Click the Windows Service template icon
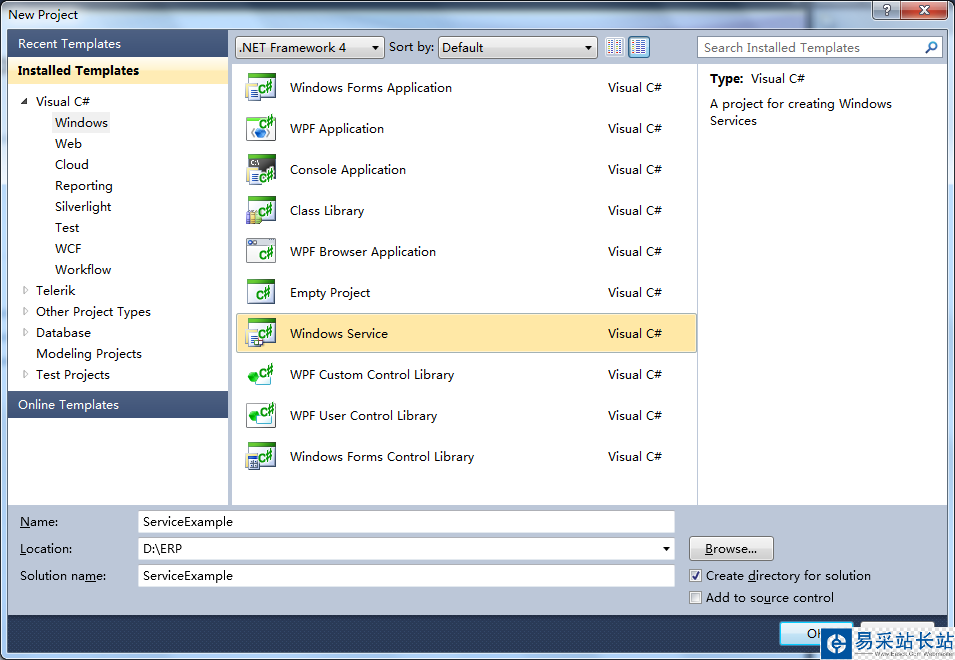 tap(261, 333)
